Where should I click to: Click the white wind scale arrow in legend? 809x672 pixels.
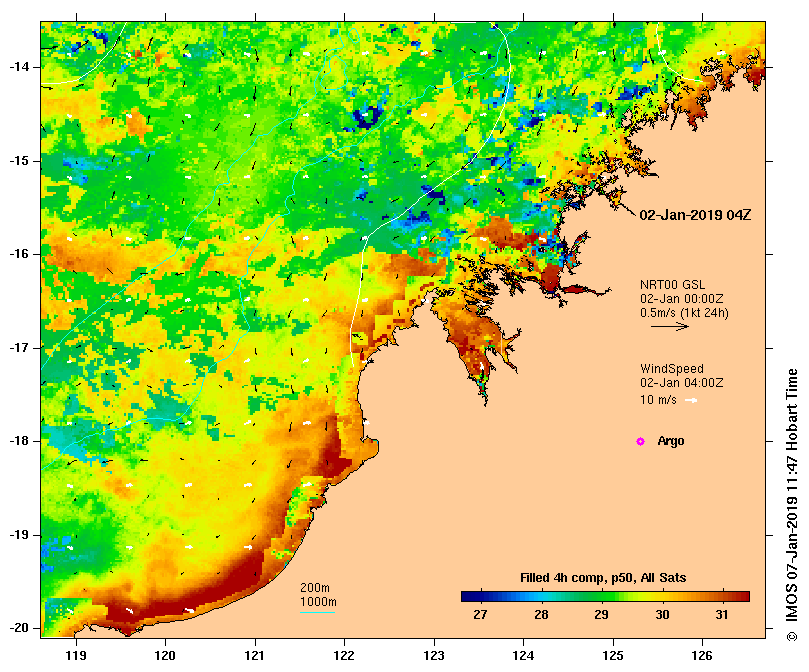pyautogui.click(x=691, y=400)
